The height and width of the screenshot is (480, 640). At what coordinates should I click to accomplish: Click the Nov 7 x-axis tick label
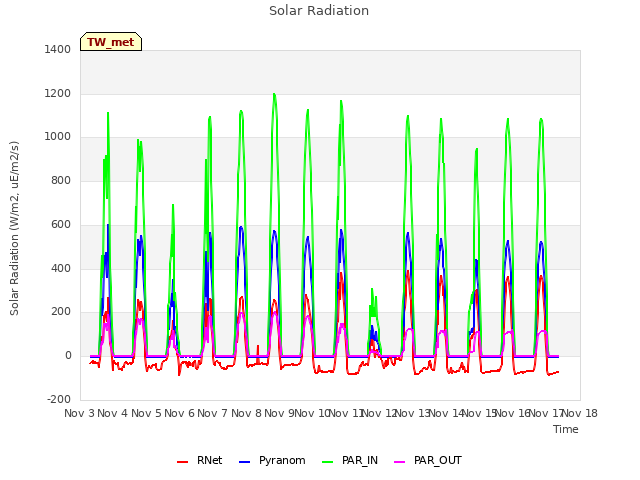point(213,413)
